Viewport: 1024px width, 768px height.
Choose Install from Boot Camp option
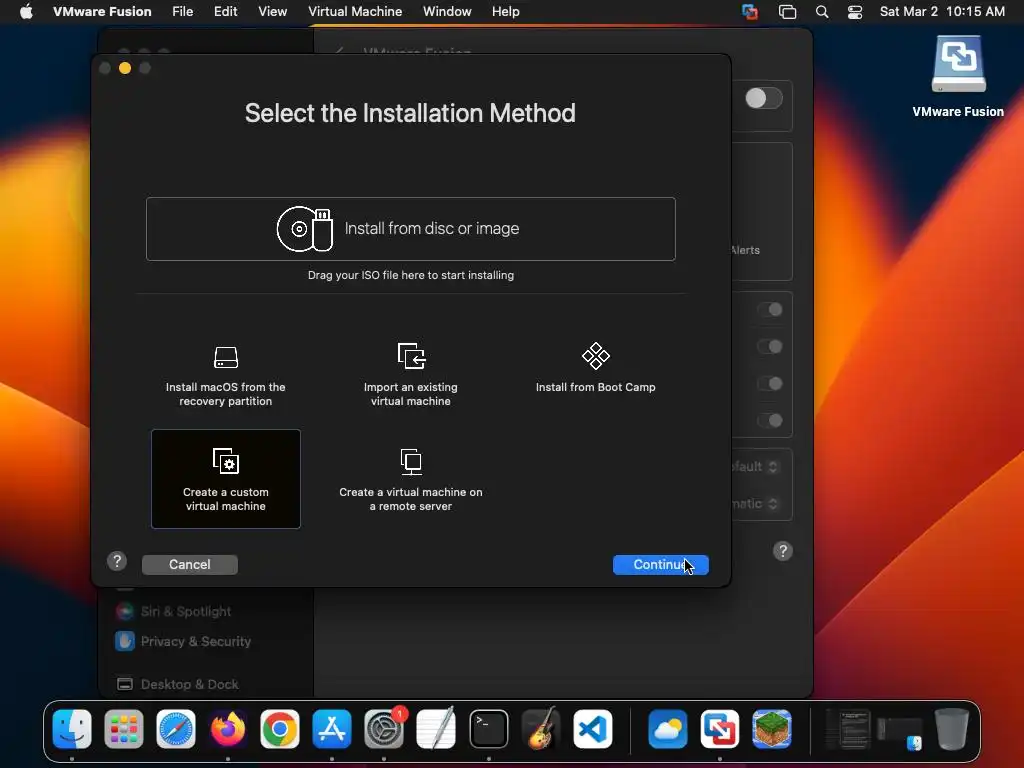(x=596, y=368)
